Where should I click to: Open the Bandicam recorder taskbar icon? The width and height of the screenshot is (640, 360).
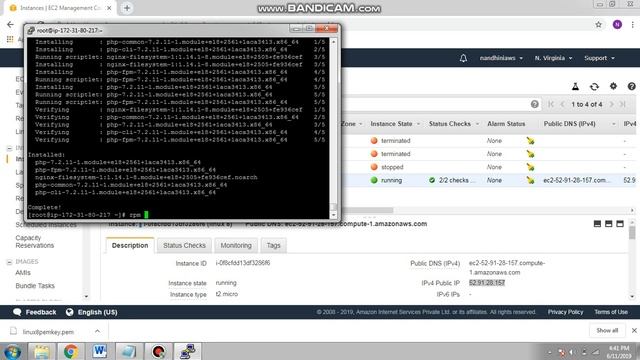(x=158, y=351)
